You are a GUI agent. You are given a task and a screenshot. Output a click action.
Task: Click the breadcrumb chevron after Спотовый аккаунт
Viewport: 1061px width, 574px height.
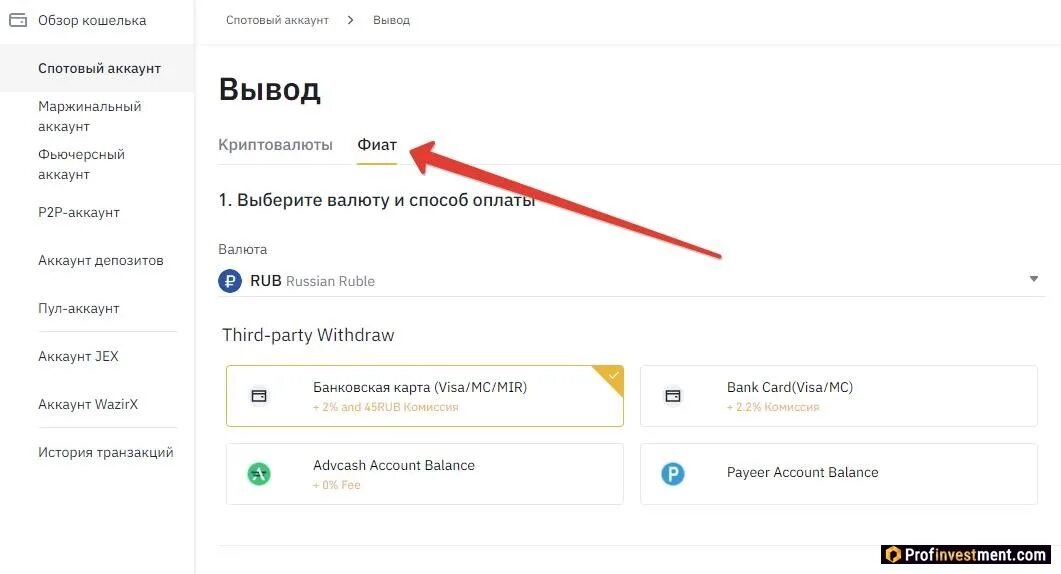(351, 20)
